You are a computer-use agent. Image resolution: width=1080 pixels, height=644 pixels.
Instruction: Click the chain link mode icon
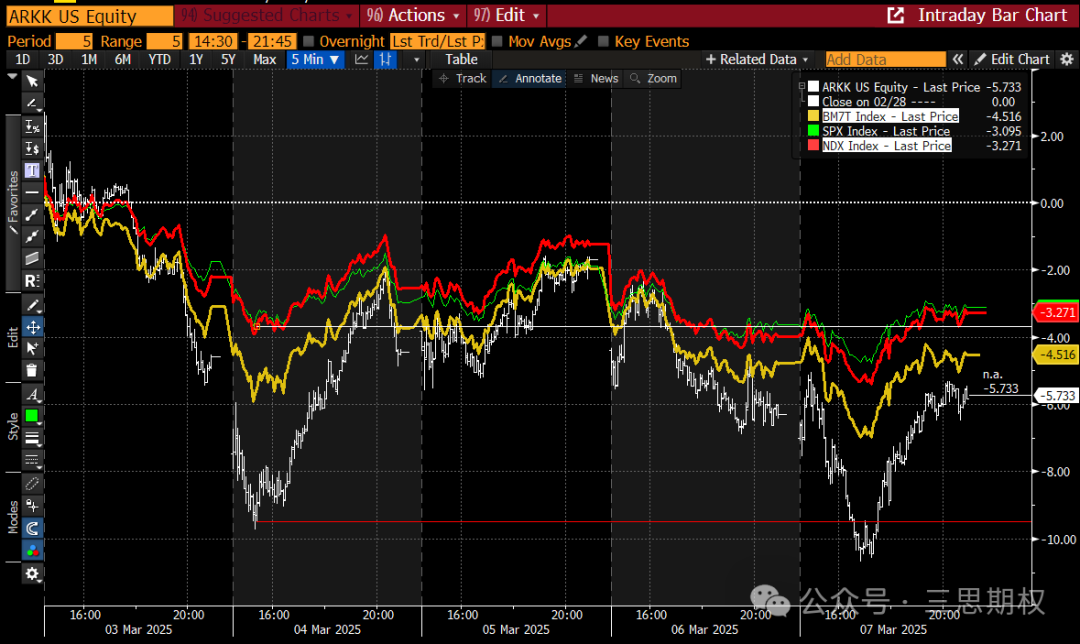click(32, 484)
